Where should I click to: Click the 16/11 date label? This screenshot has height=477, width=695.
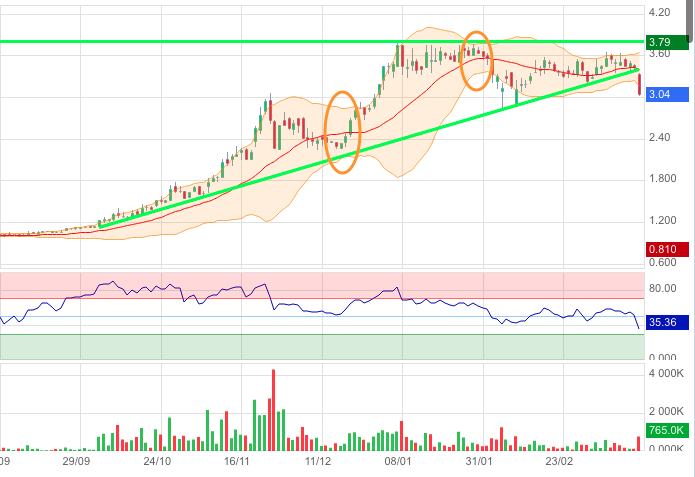click(x=237, y=461)
